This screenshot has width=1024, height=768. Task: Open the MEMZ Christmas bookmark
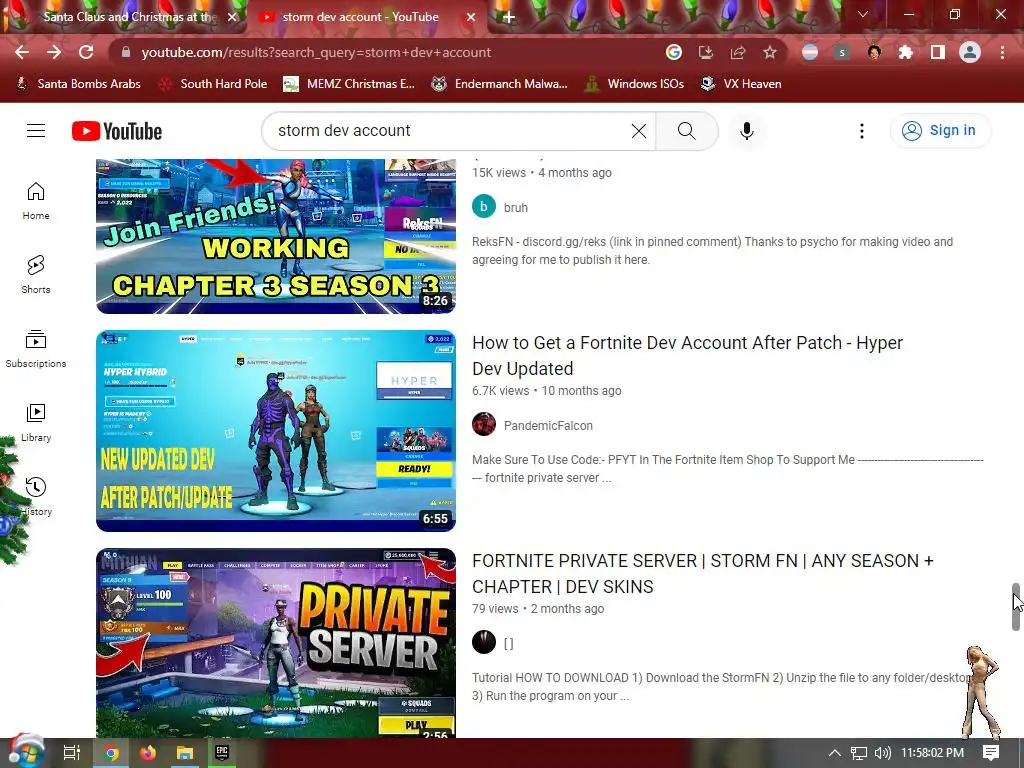pos(349,84)
